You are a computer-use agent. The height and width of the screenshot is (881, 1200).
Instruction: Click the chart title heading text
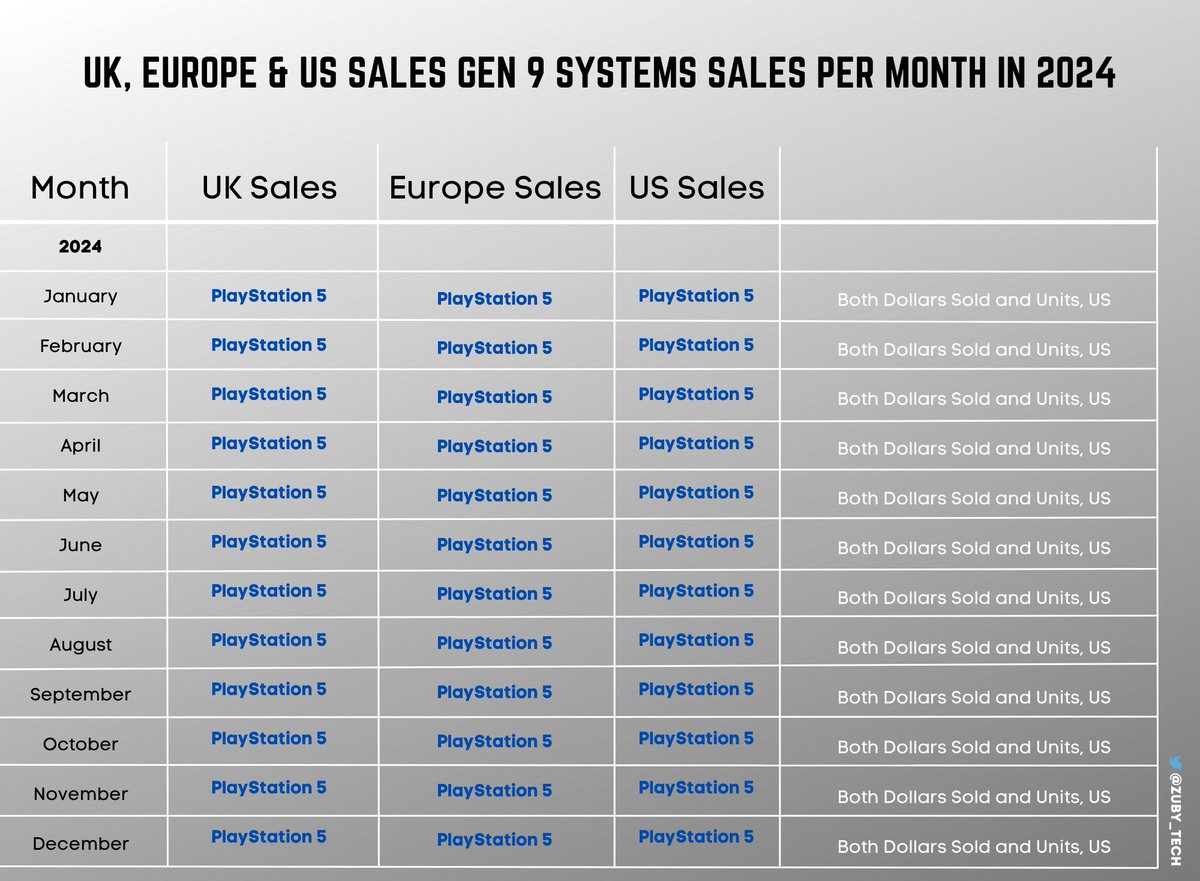tap(599, 73)
